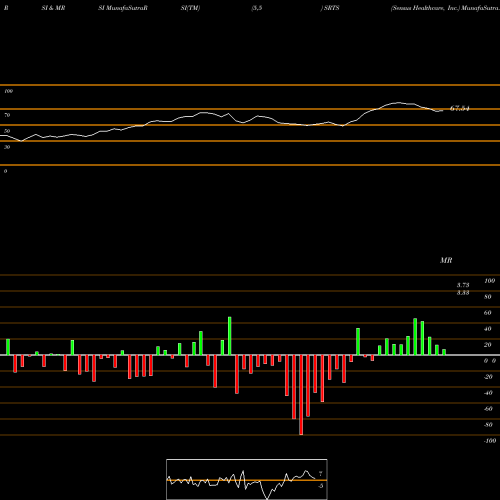This screenshot has width=500, height=500.
Task: Click the MR scale label 20
Action: point(488,345)
